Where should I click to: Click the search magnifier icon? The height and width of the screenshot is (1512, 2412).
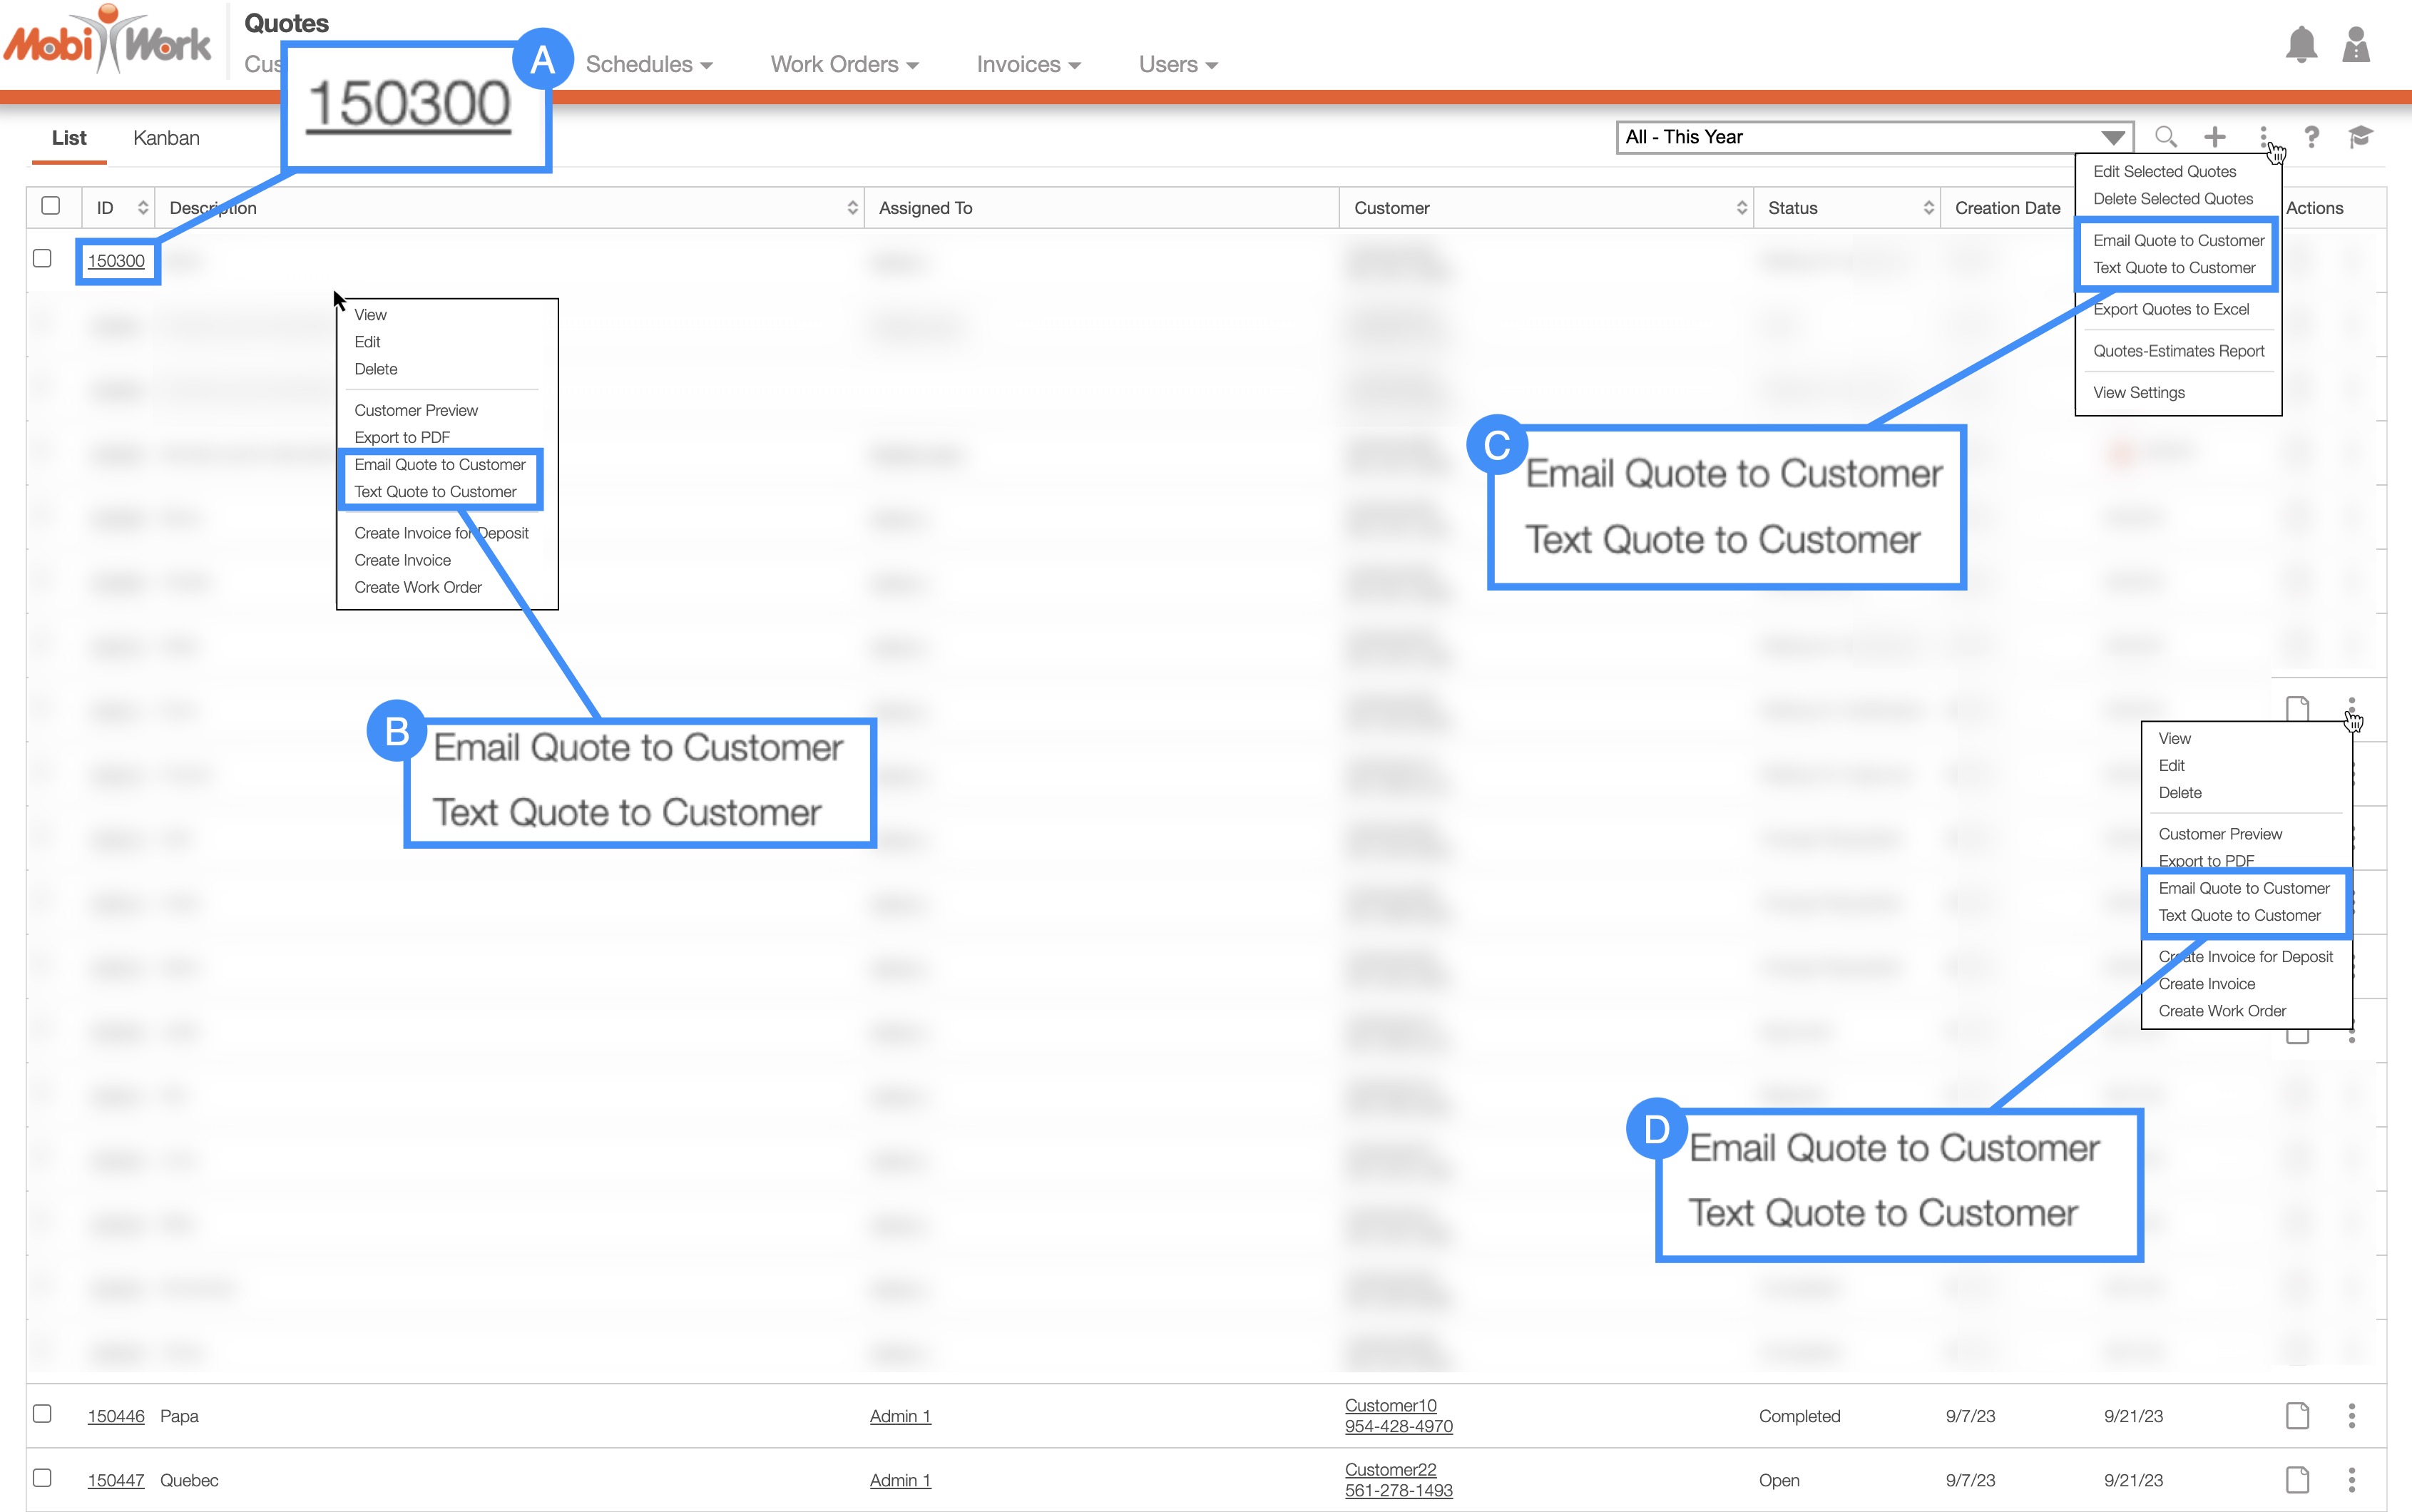[x=2165, y=137]
